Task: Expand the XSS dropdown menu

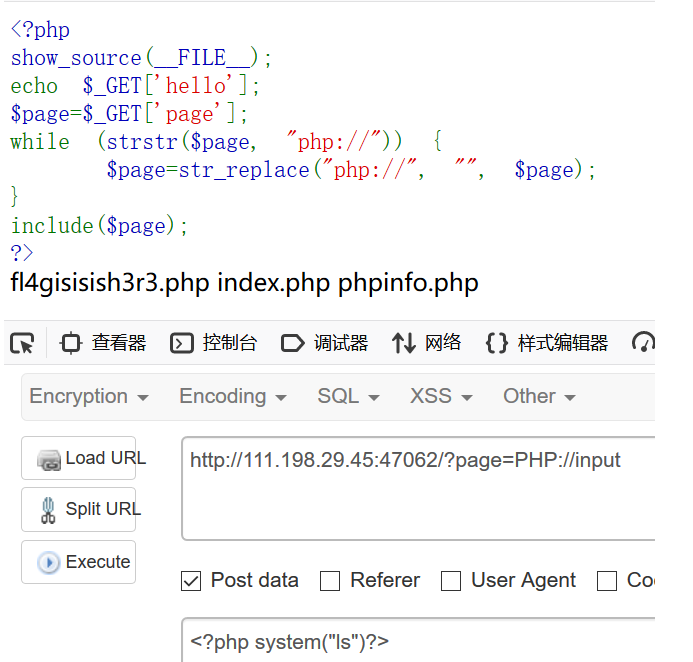Action: [441, 396]
